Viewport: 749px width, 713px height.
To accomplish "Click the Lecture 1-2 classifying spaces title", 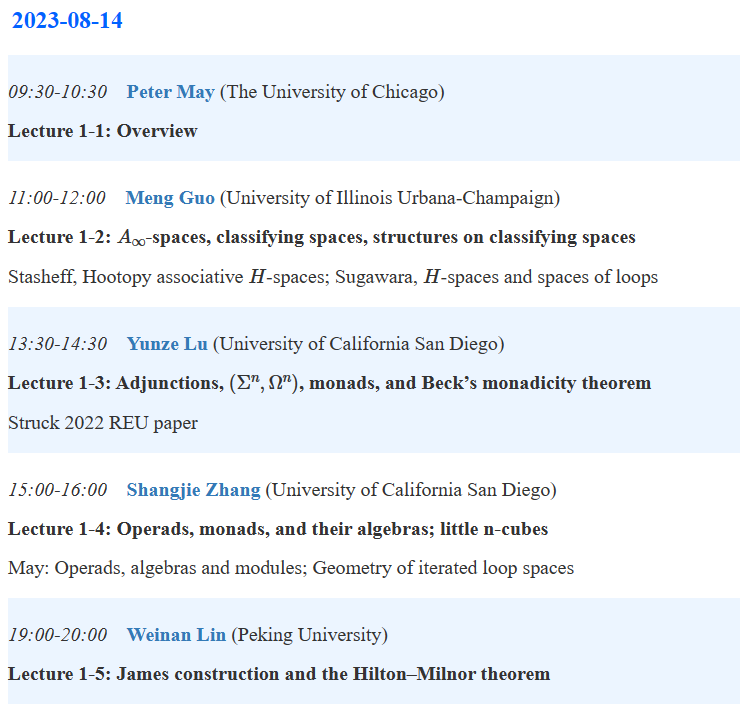I will pyautogui.click(x=321, y=238).
